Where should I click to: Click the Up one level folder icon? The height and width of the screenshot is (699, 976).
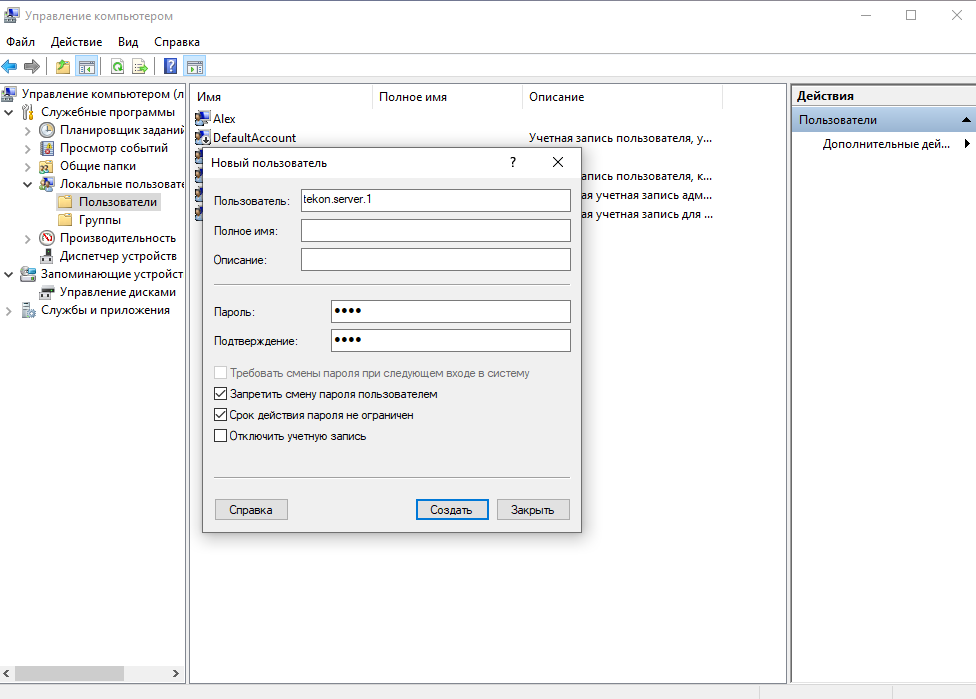(x=63, y=67)
